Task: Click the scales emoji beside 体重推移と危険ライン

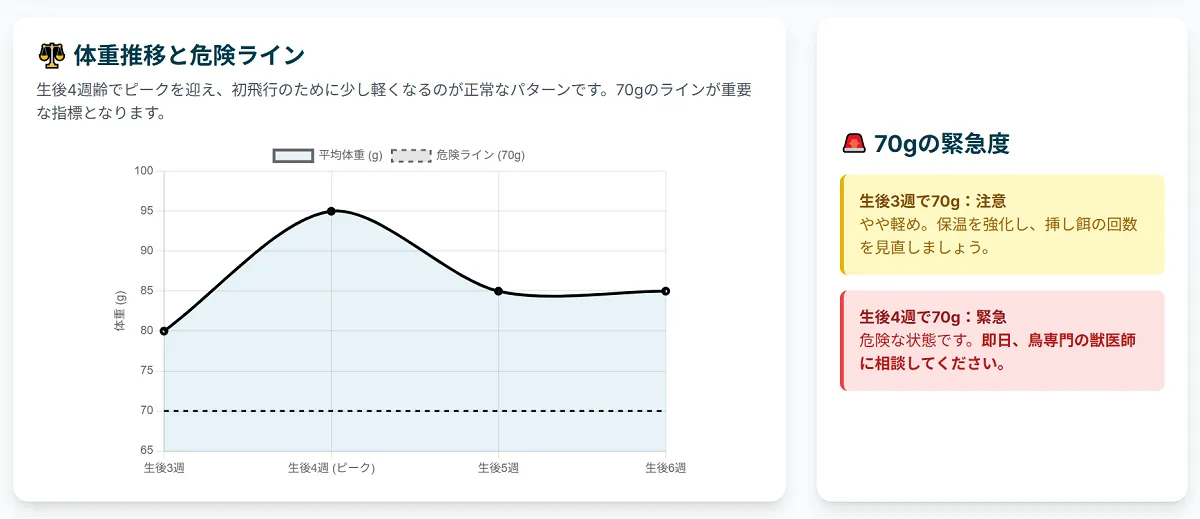Action: (50, 54)
